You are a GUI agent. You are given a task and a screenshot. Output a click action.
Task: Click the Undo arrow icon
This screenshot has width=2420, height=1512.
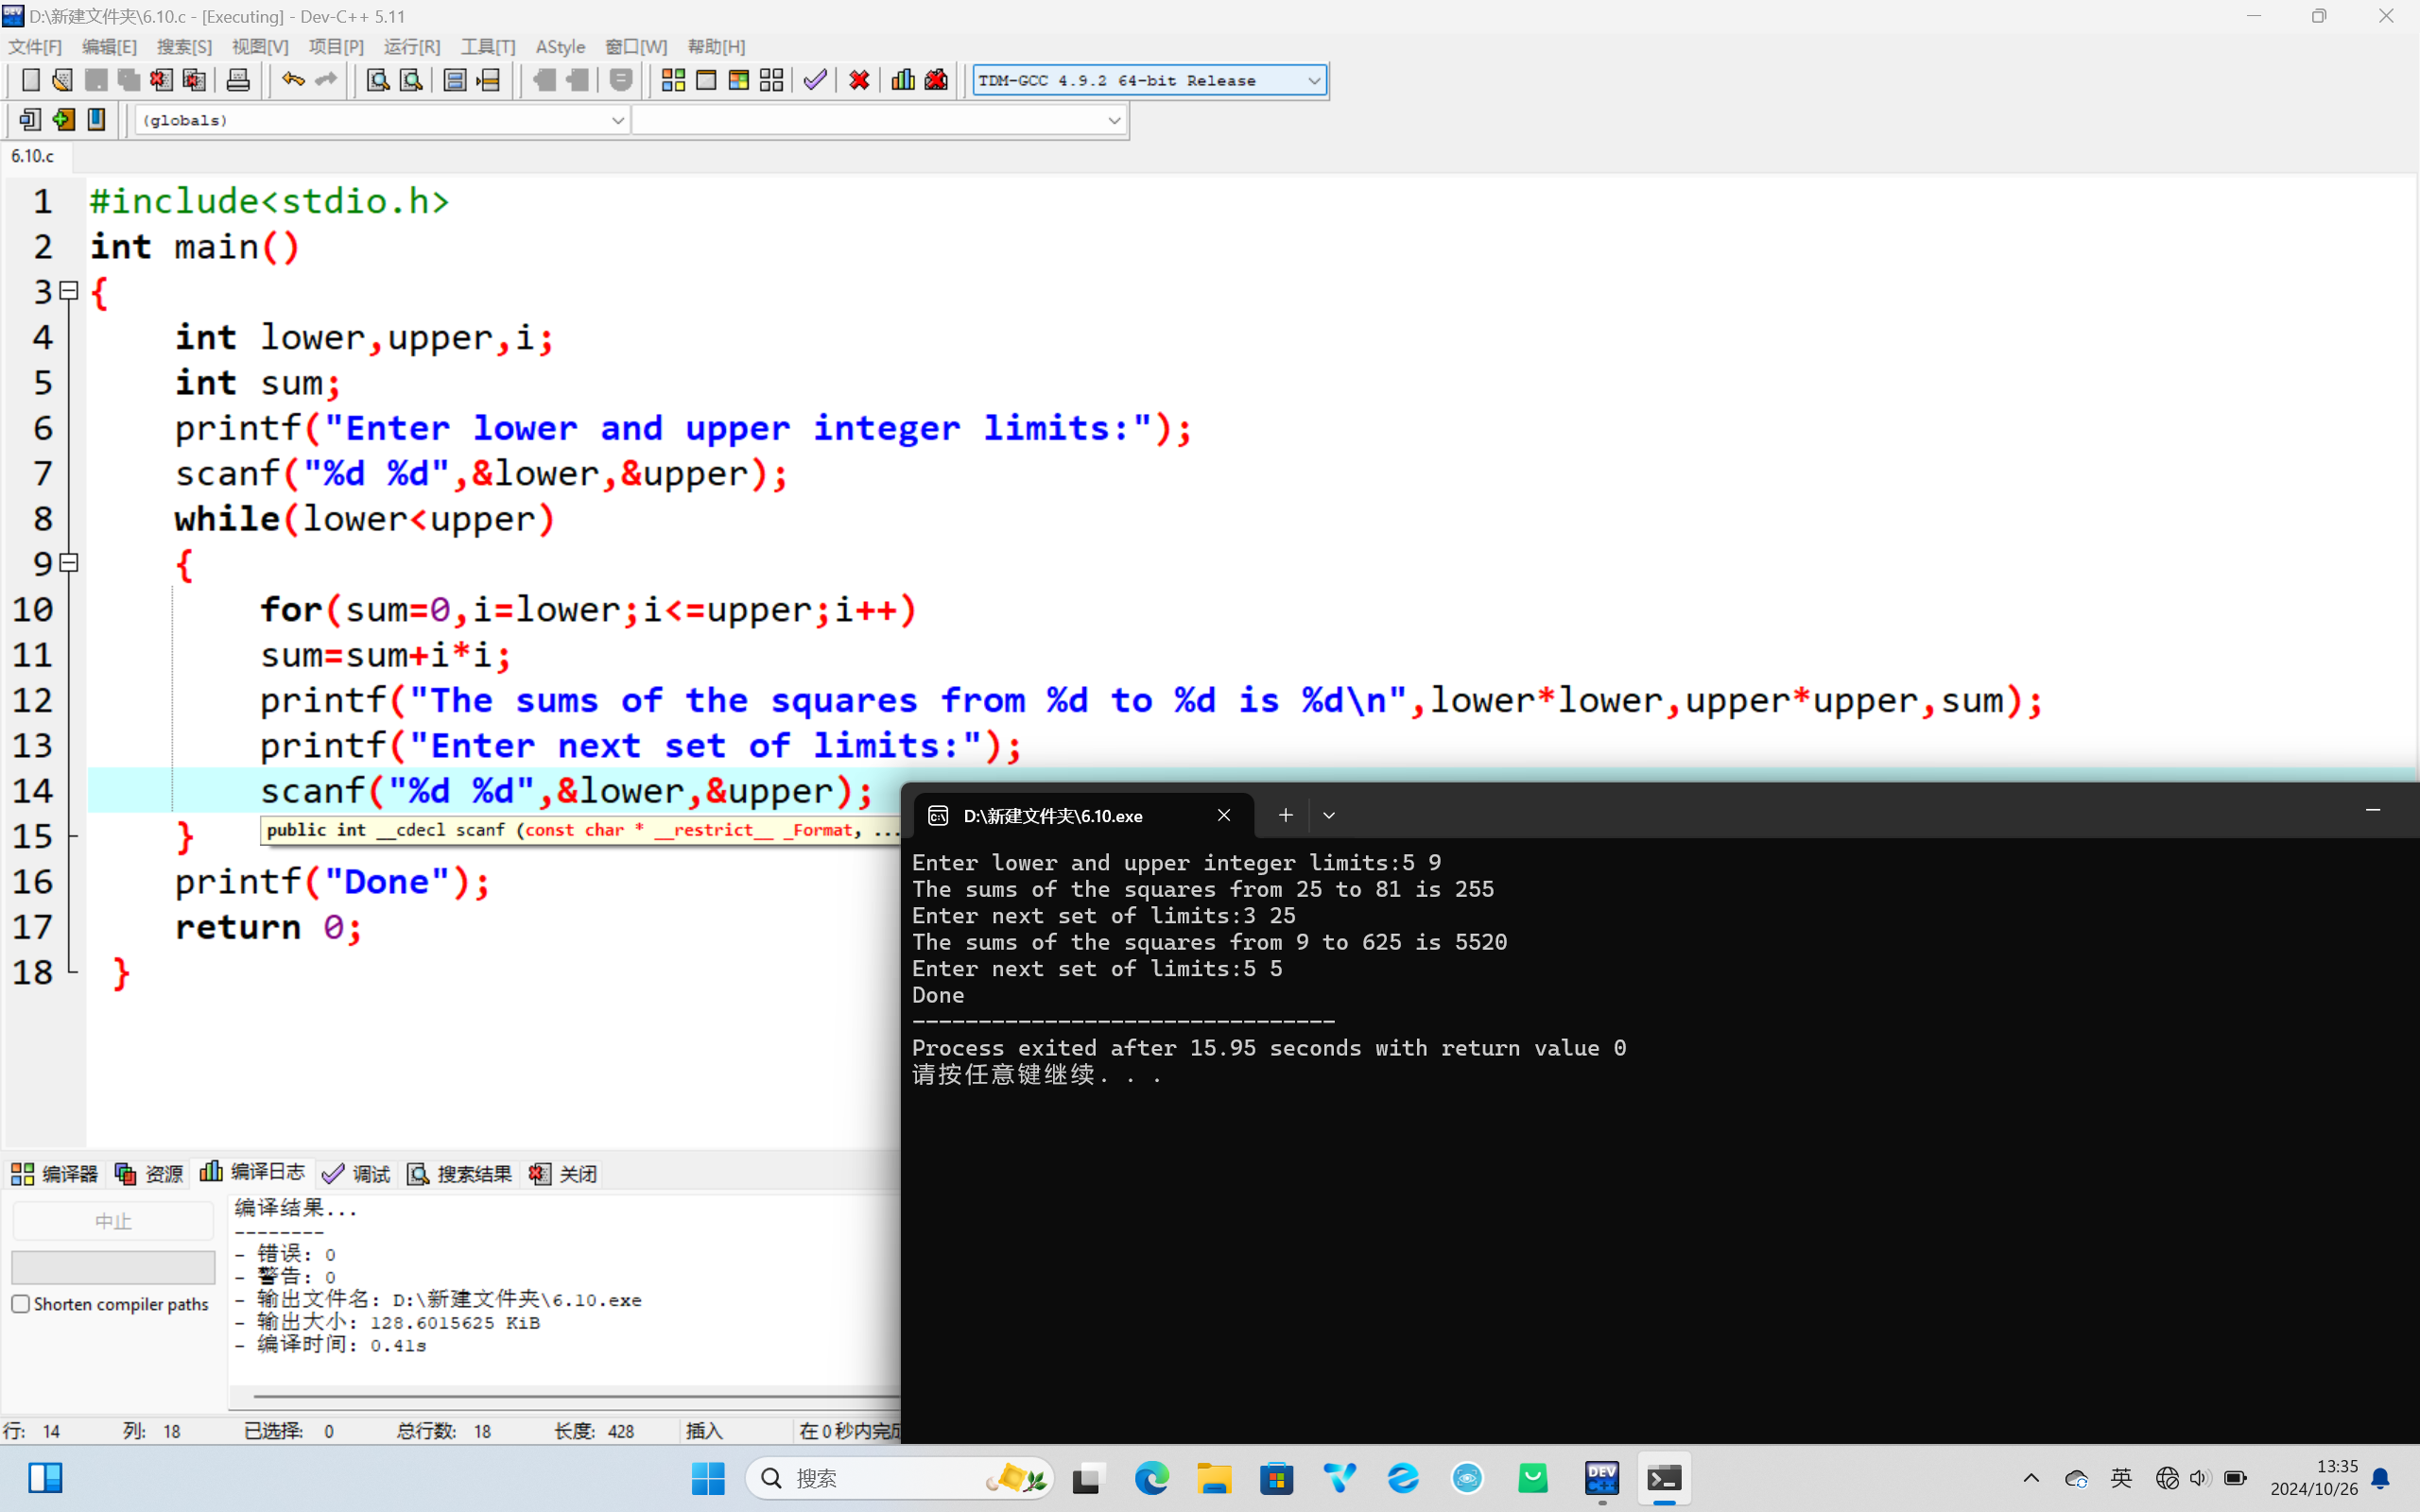point(292,80)
